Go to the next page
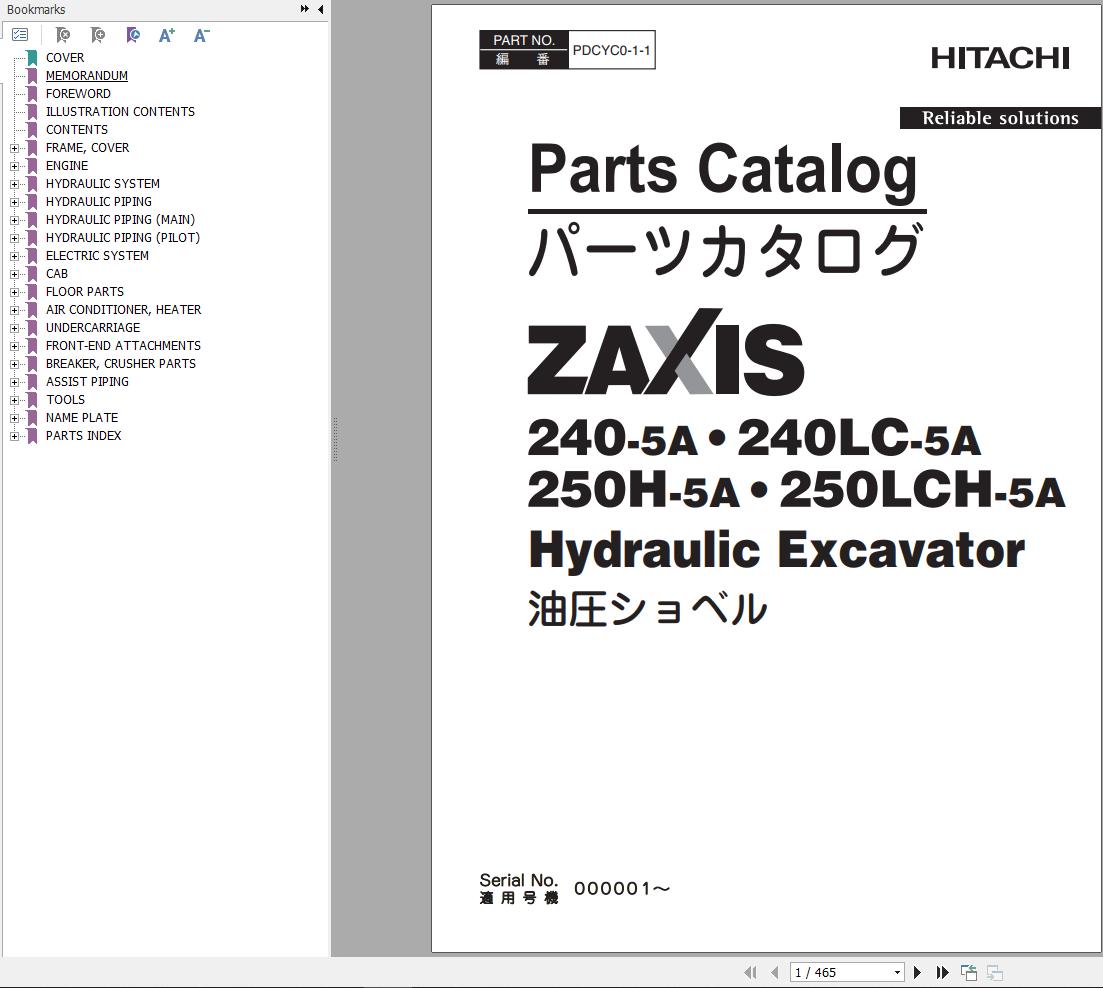This screenshot has height=988, width=1103. (x=917, y=973)
